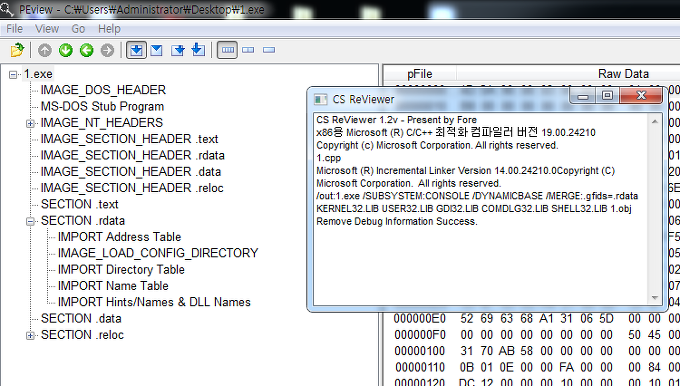Click the green back arrow icon

point(86,50)
